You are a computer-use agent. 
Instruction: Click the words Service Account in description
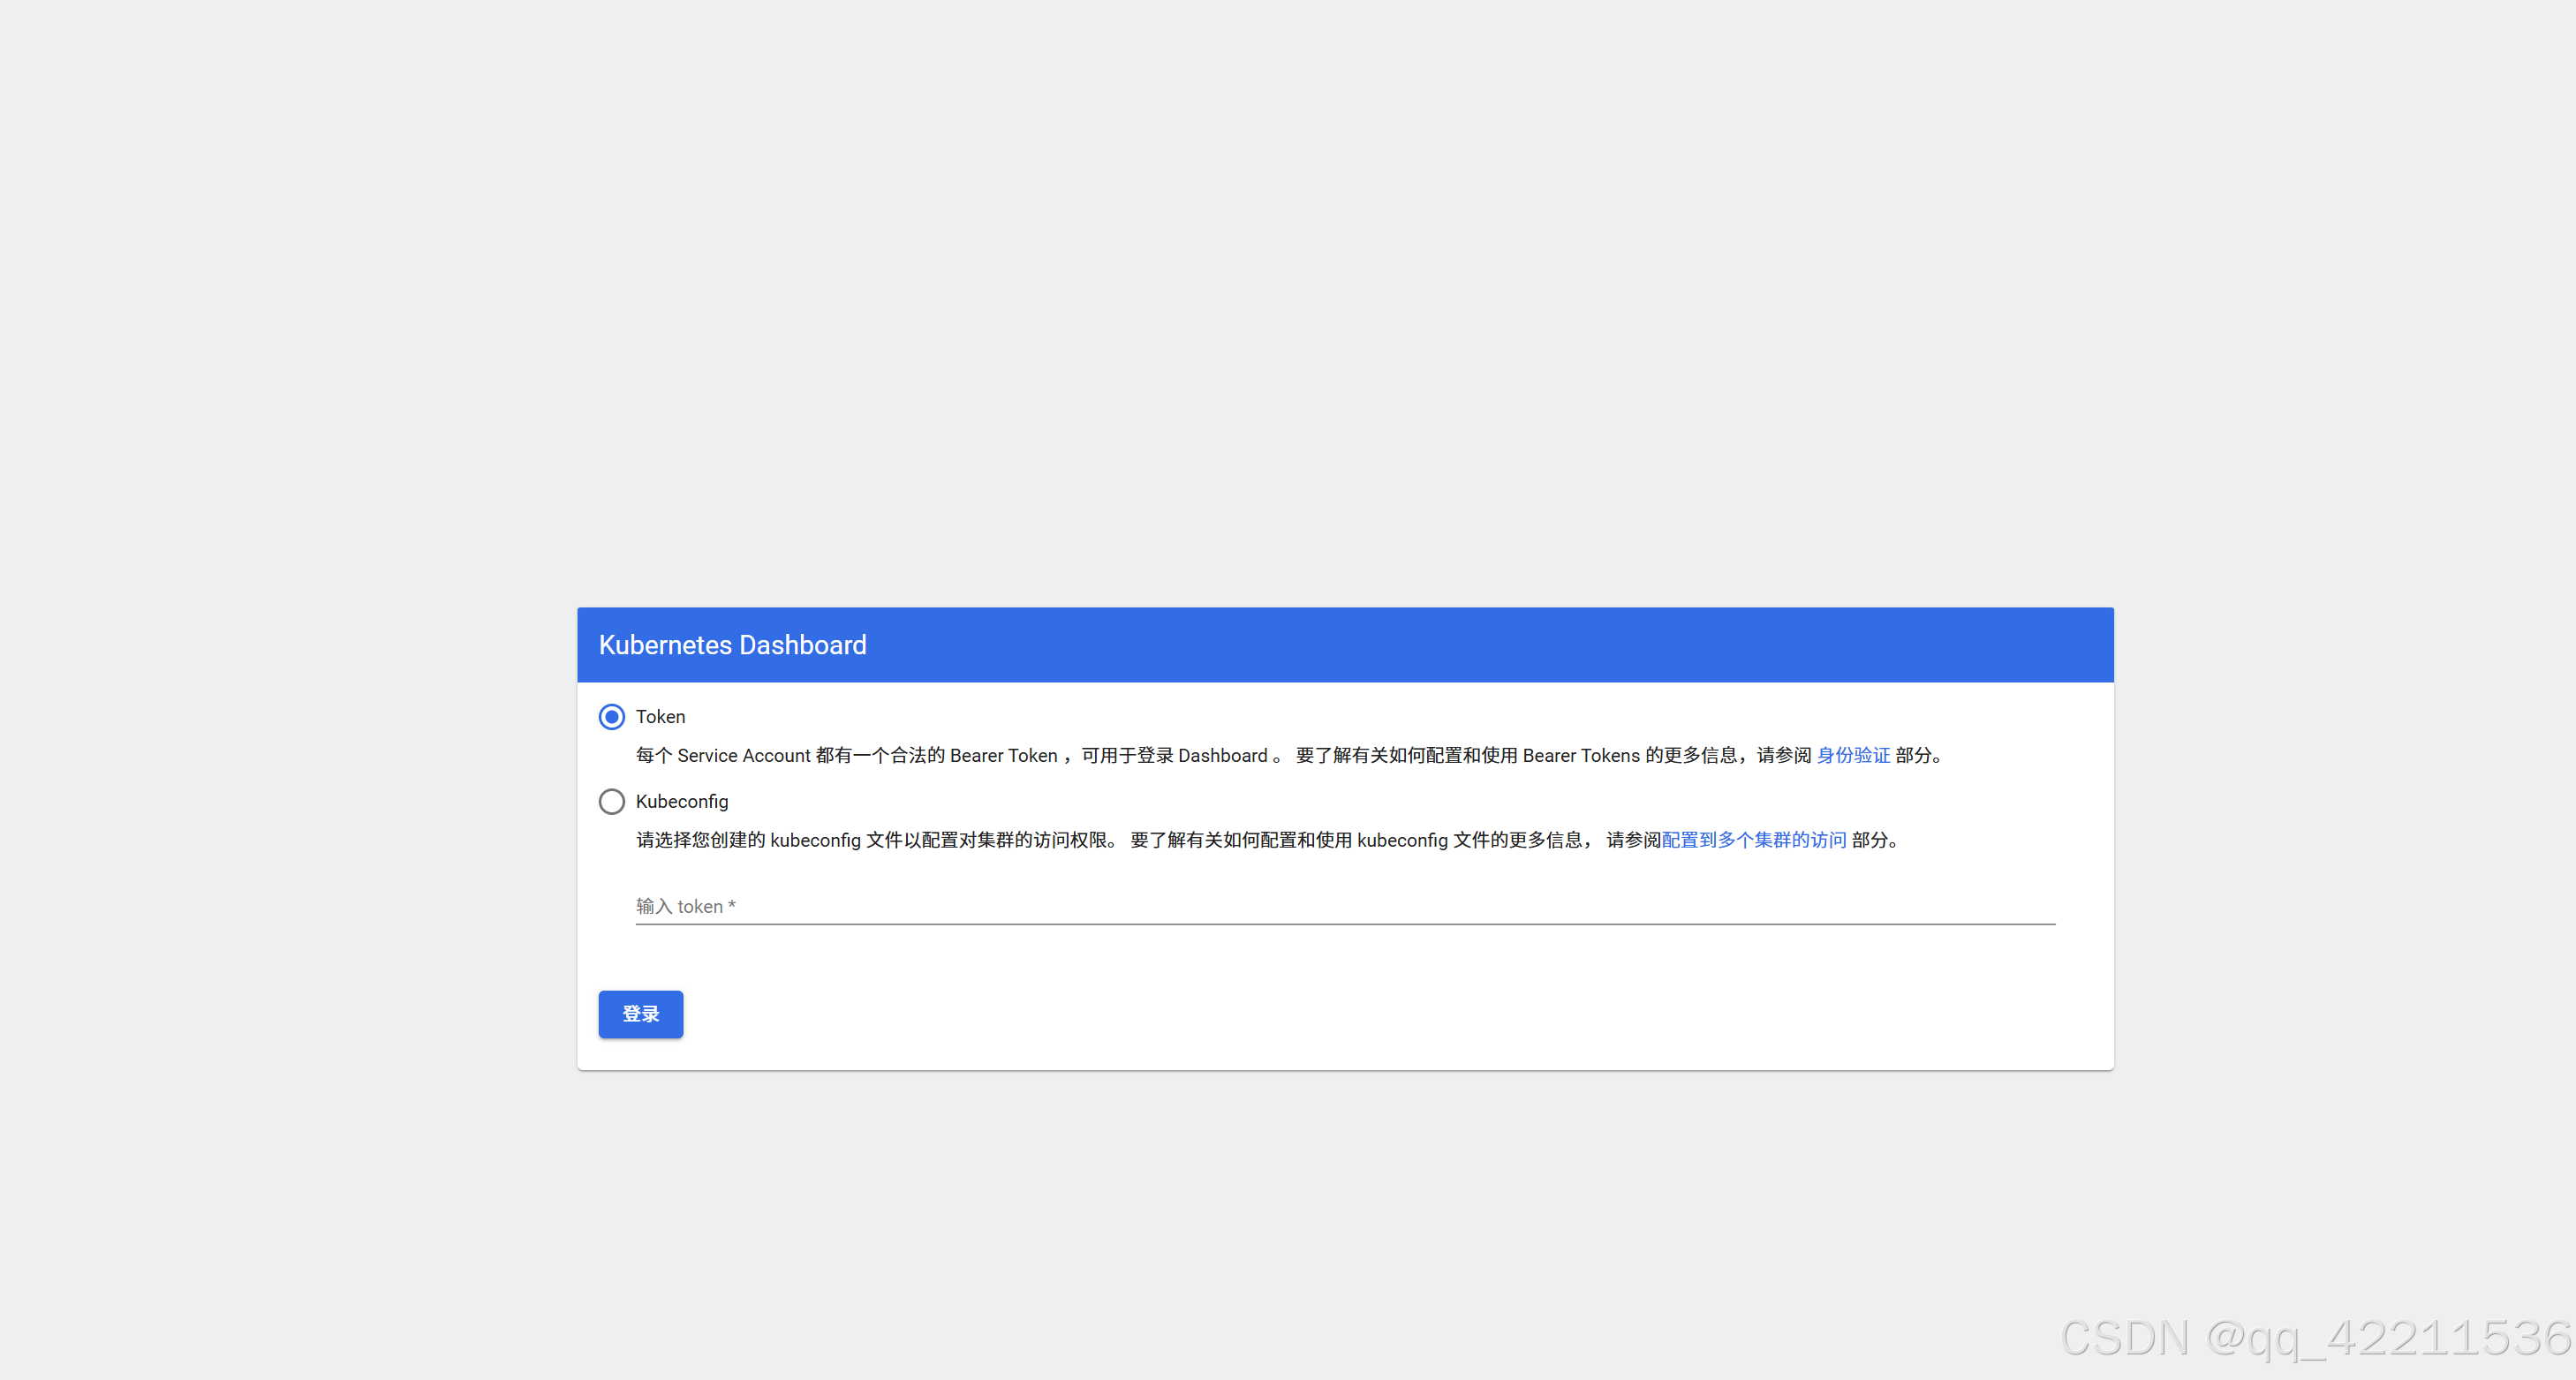point(743,755)
